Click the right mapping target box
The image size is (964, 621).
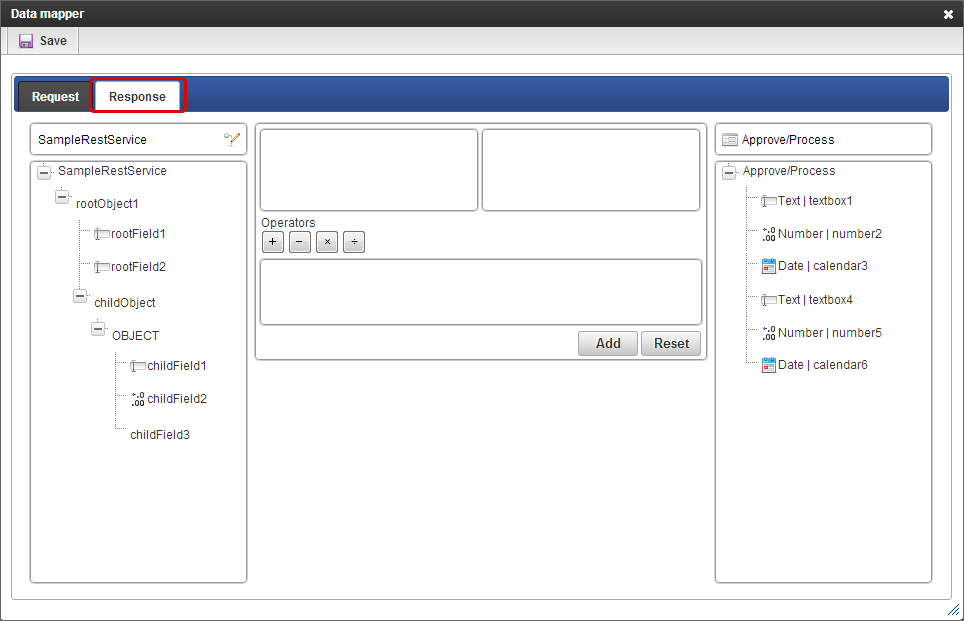591,170
